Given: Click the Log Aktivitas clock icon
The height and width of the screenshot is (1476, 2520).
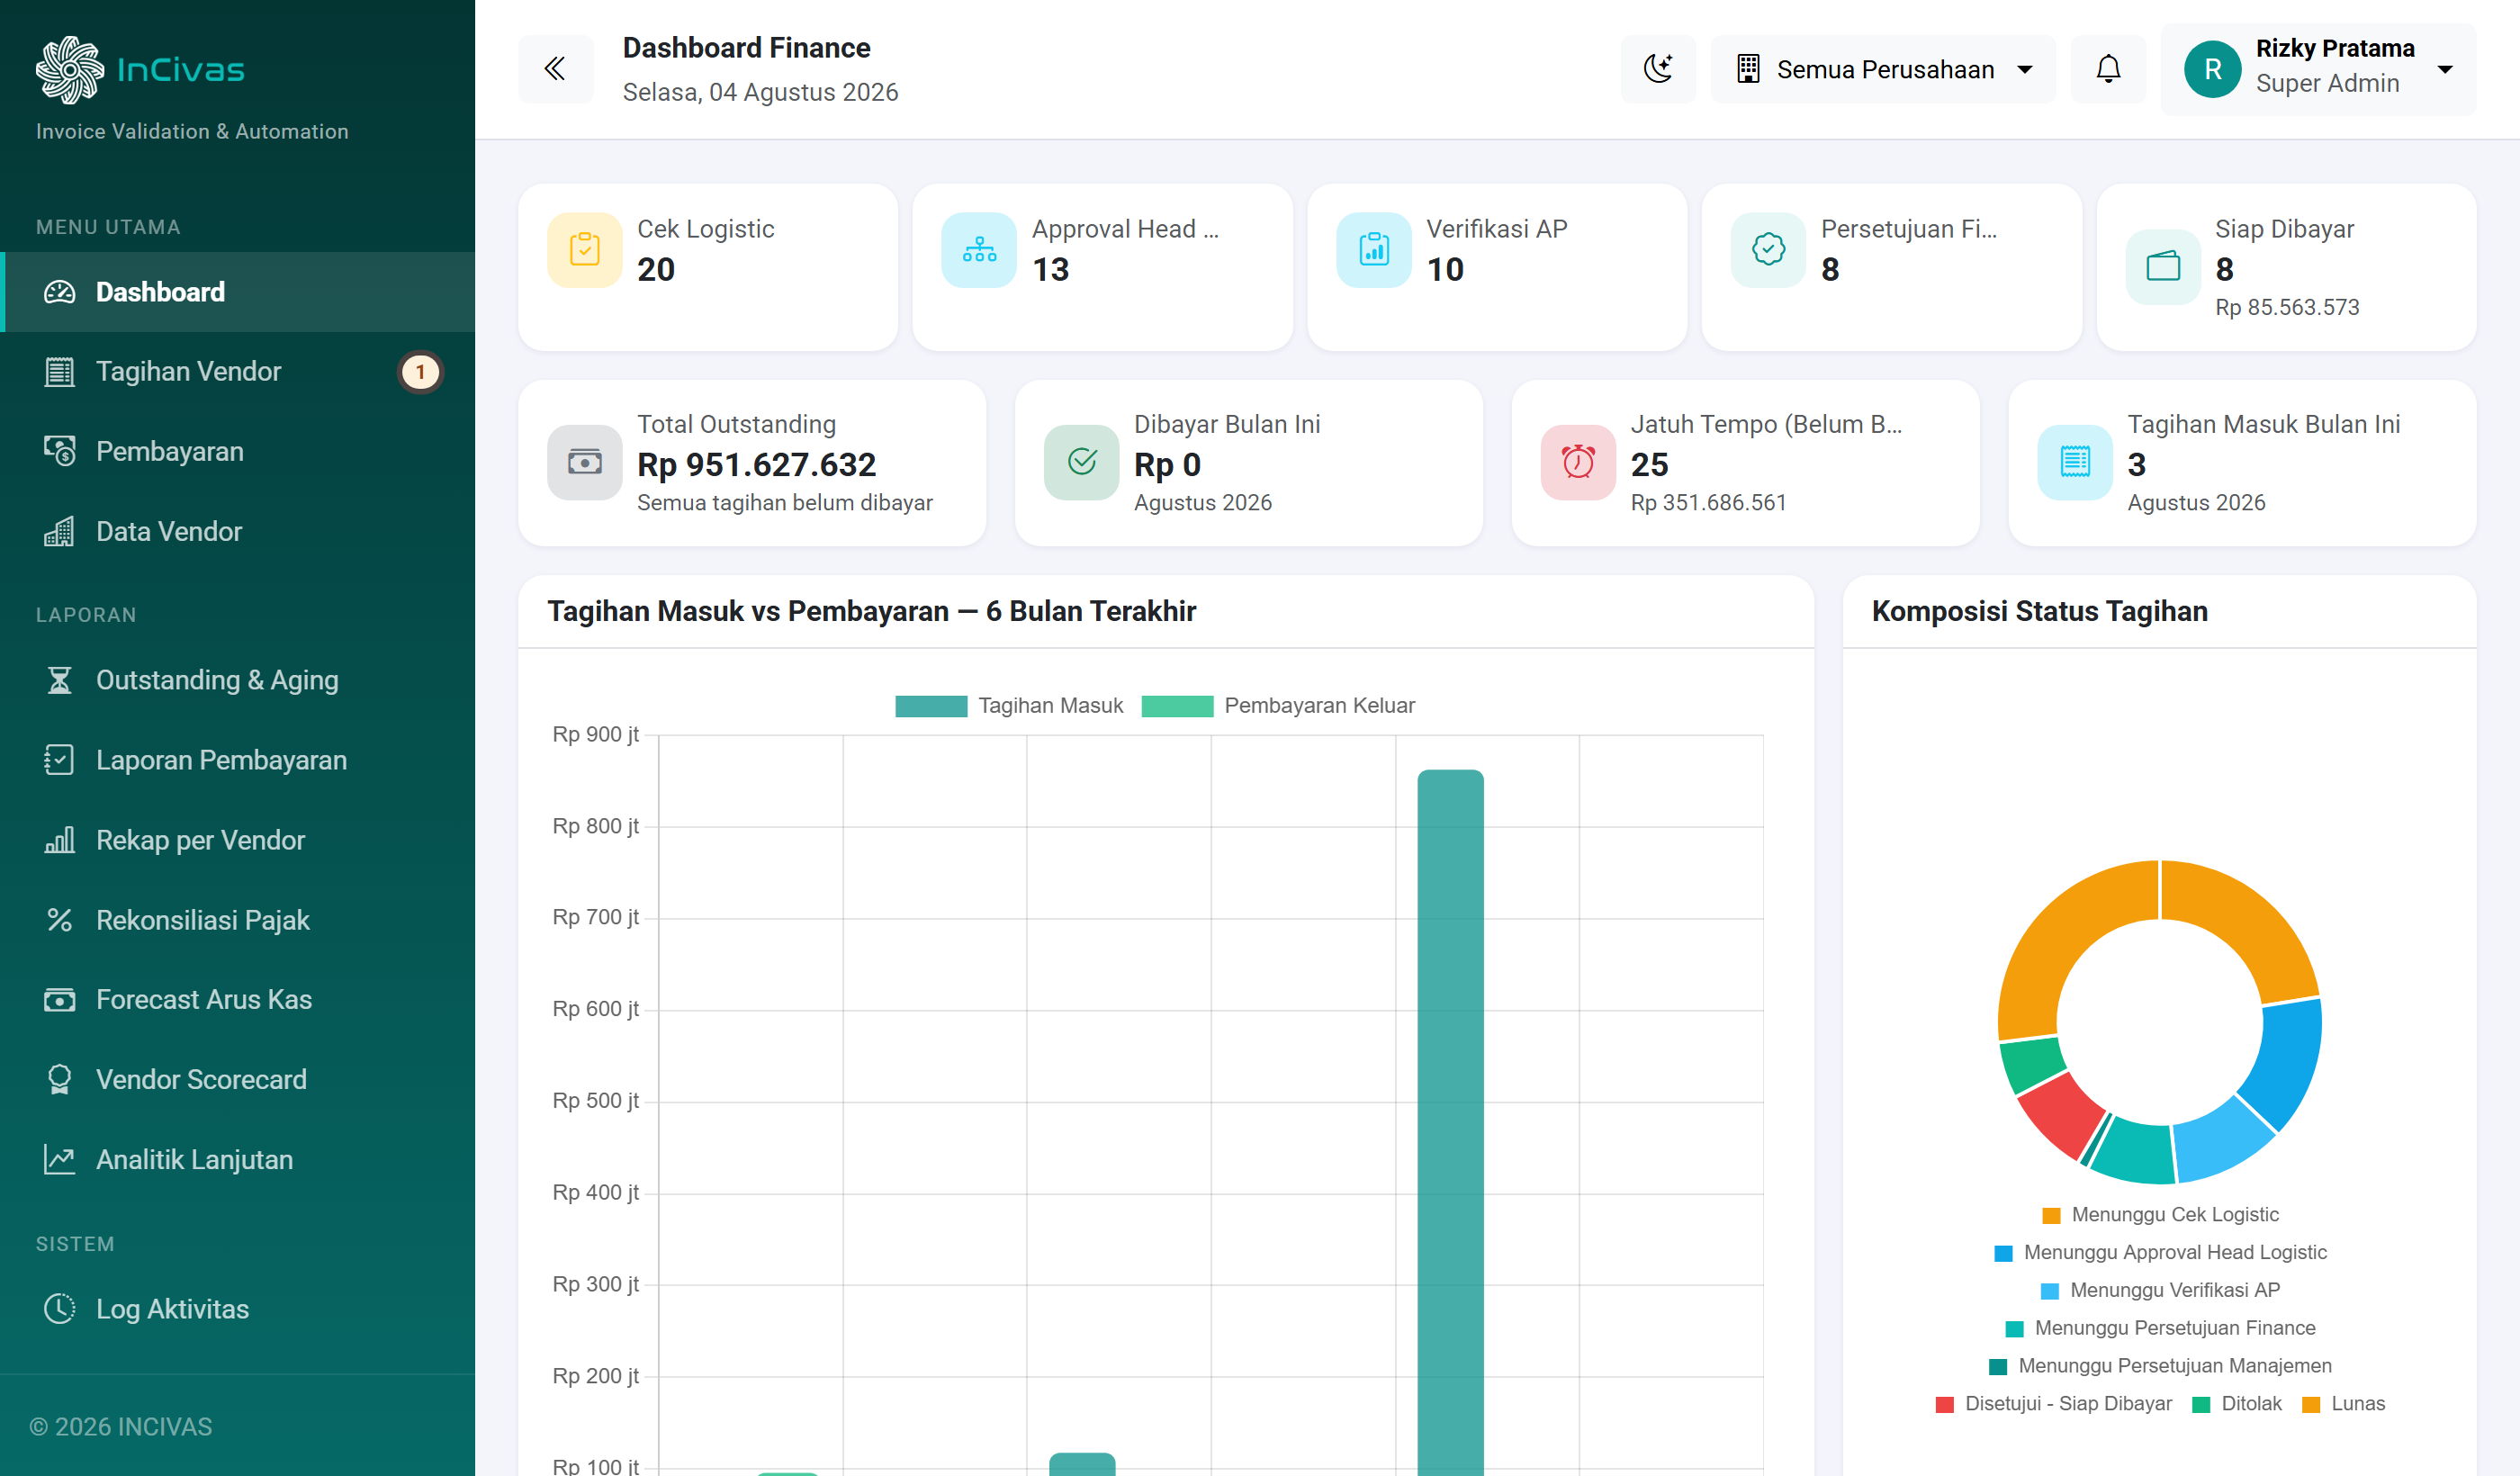Looking at the screenshot, I should (x=60, y=1309).
